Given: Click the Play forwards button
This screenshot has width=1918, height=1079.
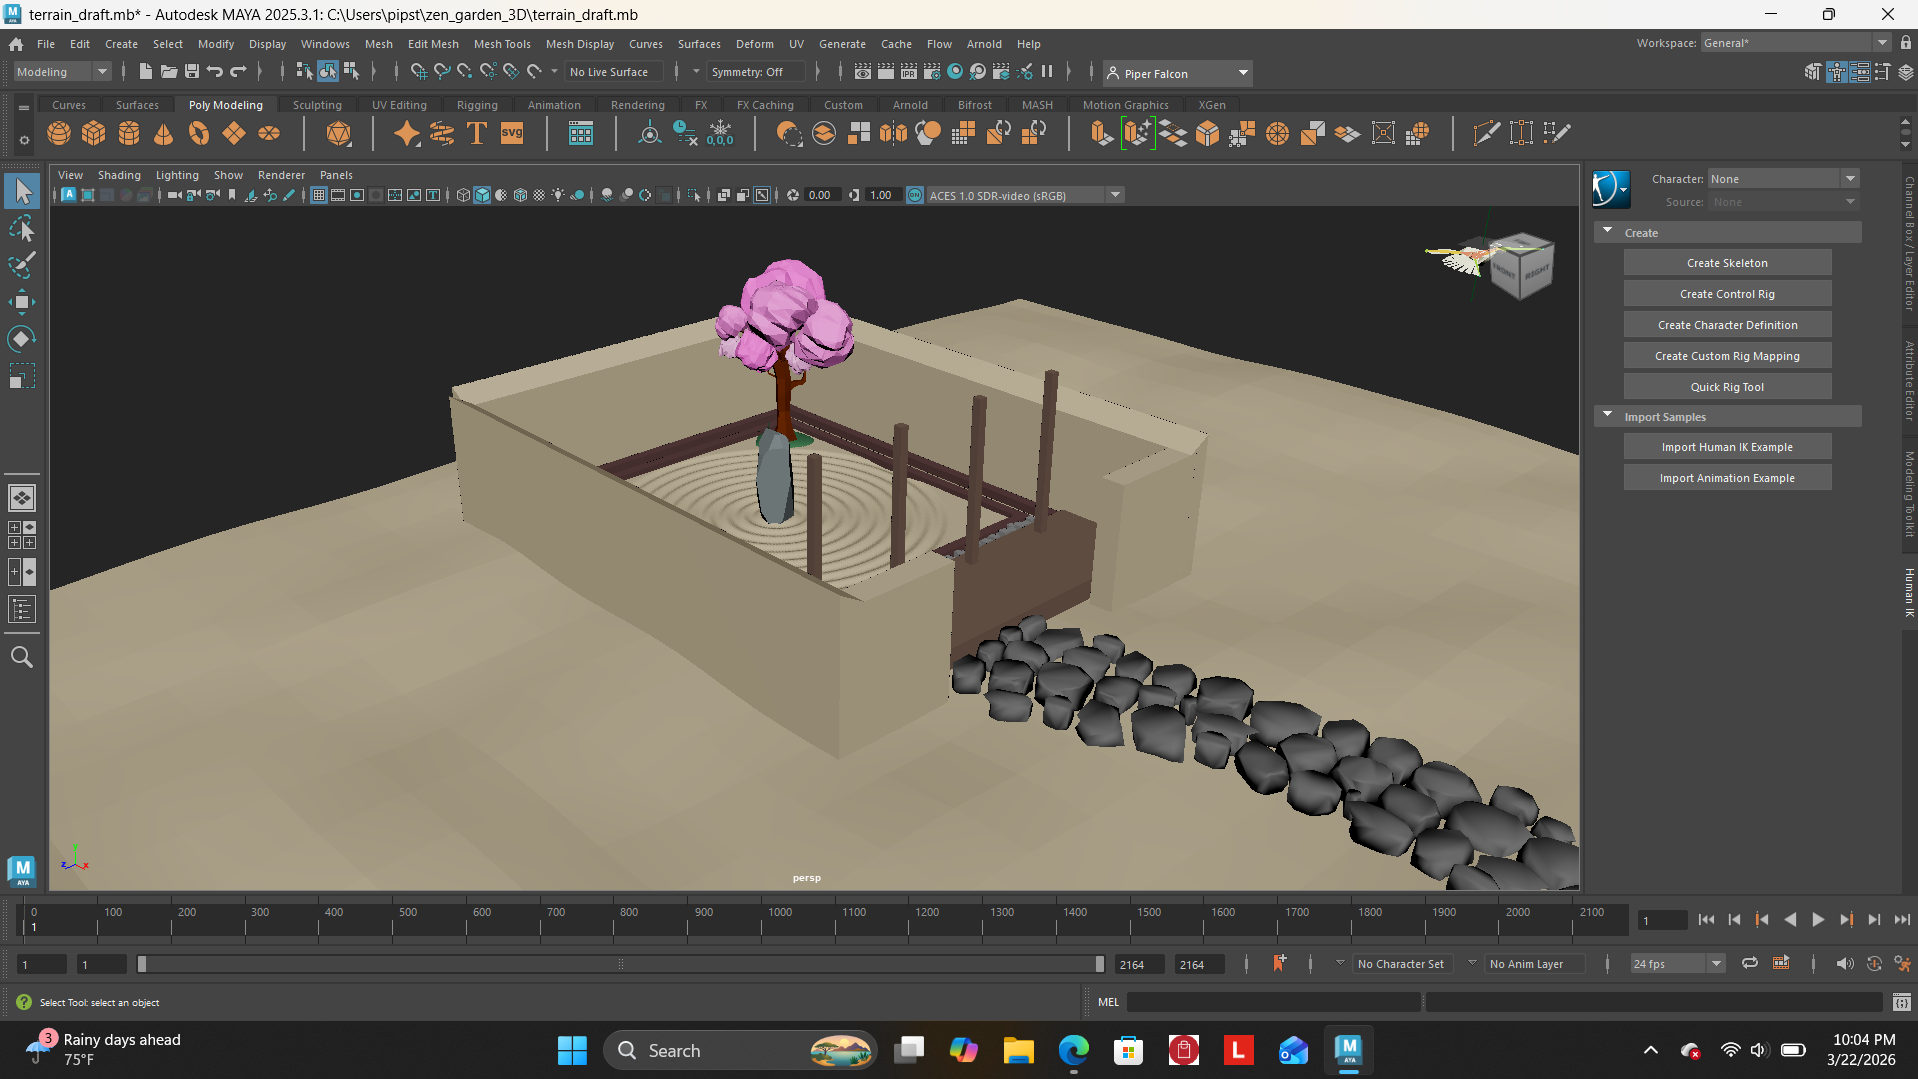Looking at the screenshot, I should click(1818, 919).
